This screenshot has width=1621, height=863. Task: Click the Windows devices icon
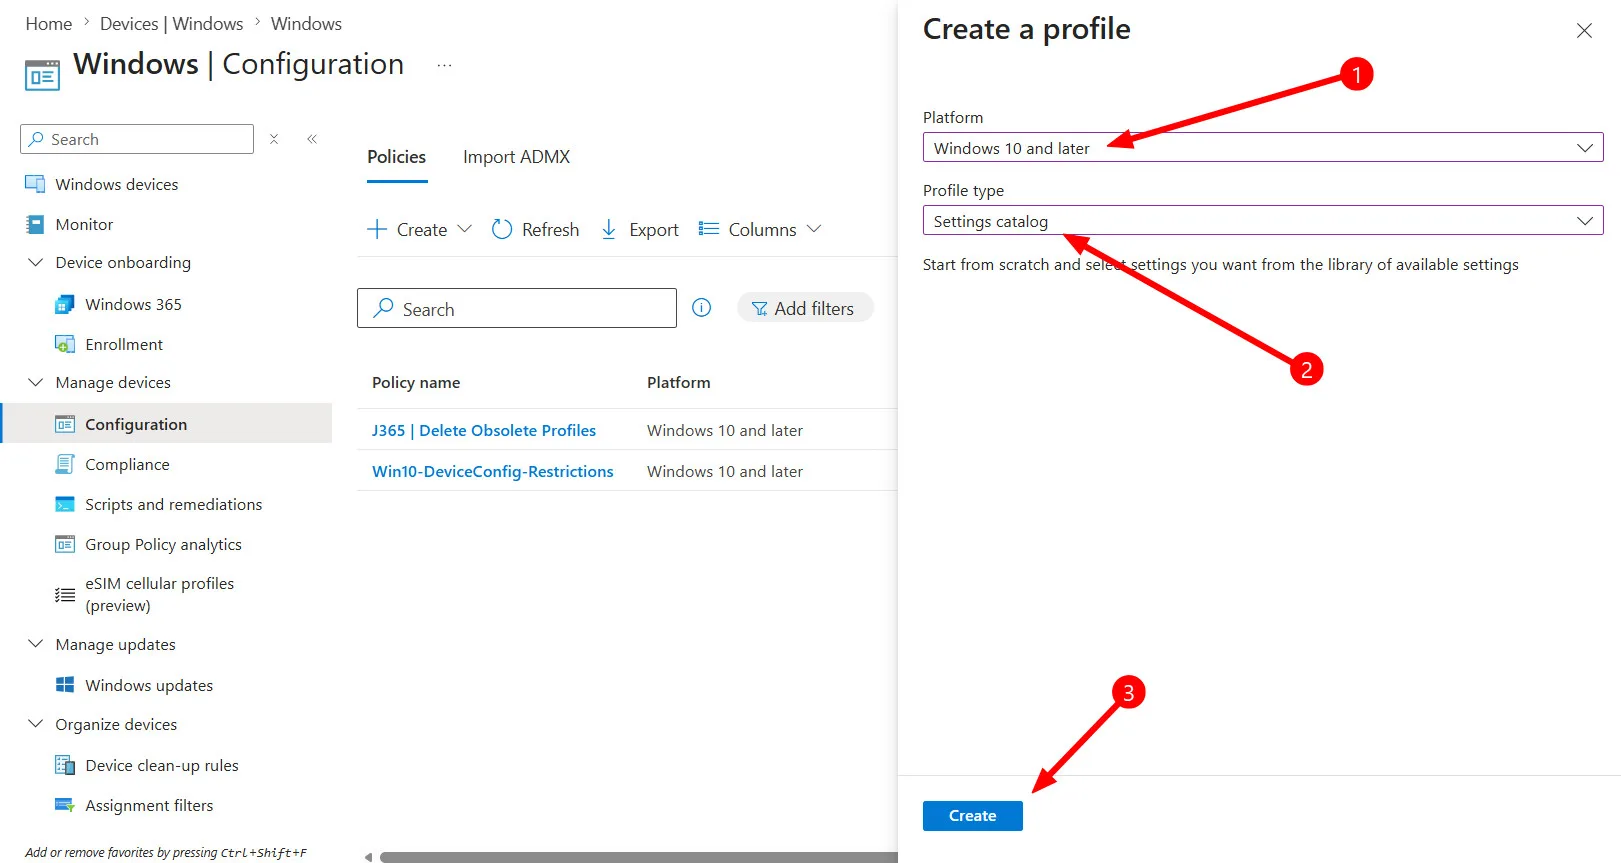click(35, 184)
